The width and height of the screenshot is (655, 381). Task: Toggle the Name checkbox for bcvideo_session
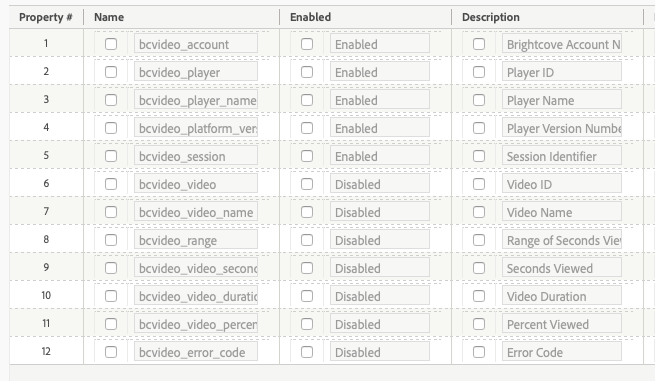point(111,156)
